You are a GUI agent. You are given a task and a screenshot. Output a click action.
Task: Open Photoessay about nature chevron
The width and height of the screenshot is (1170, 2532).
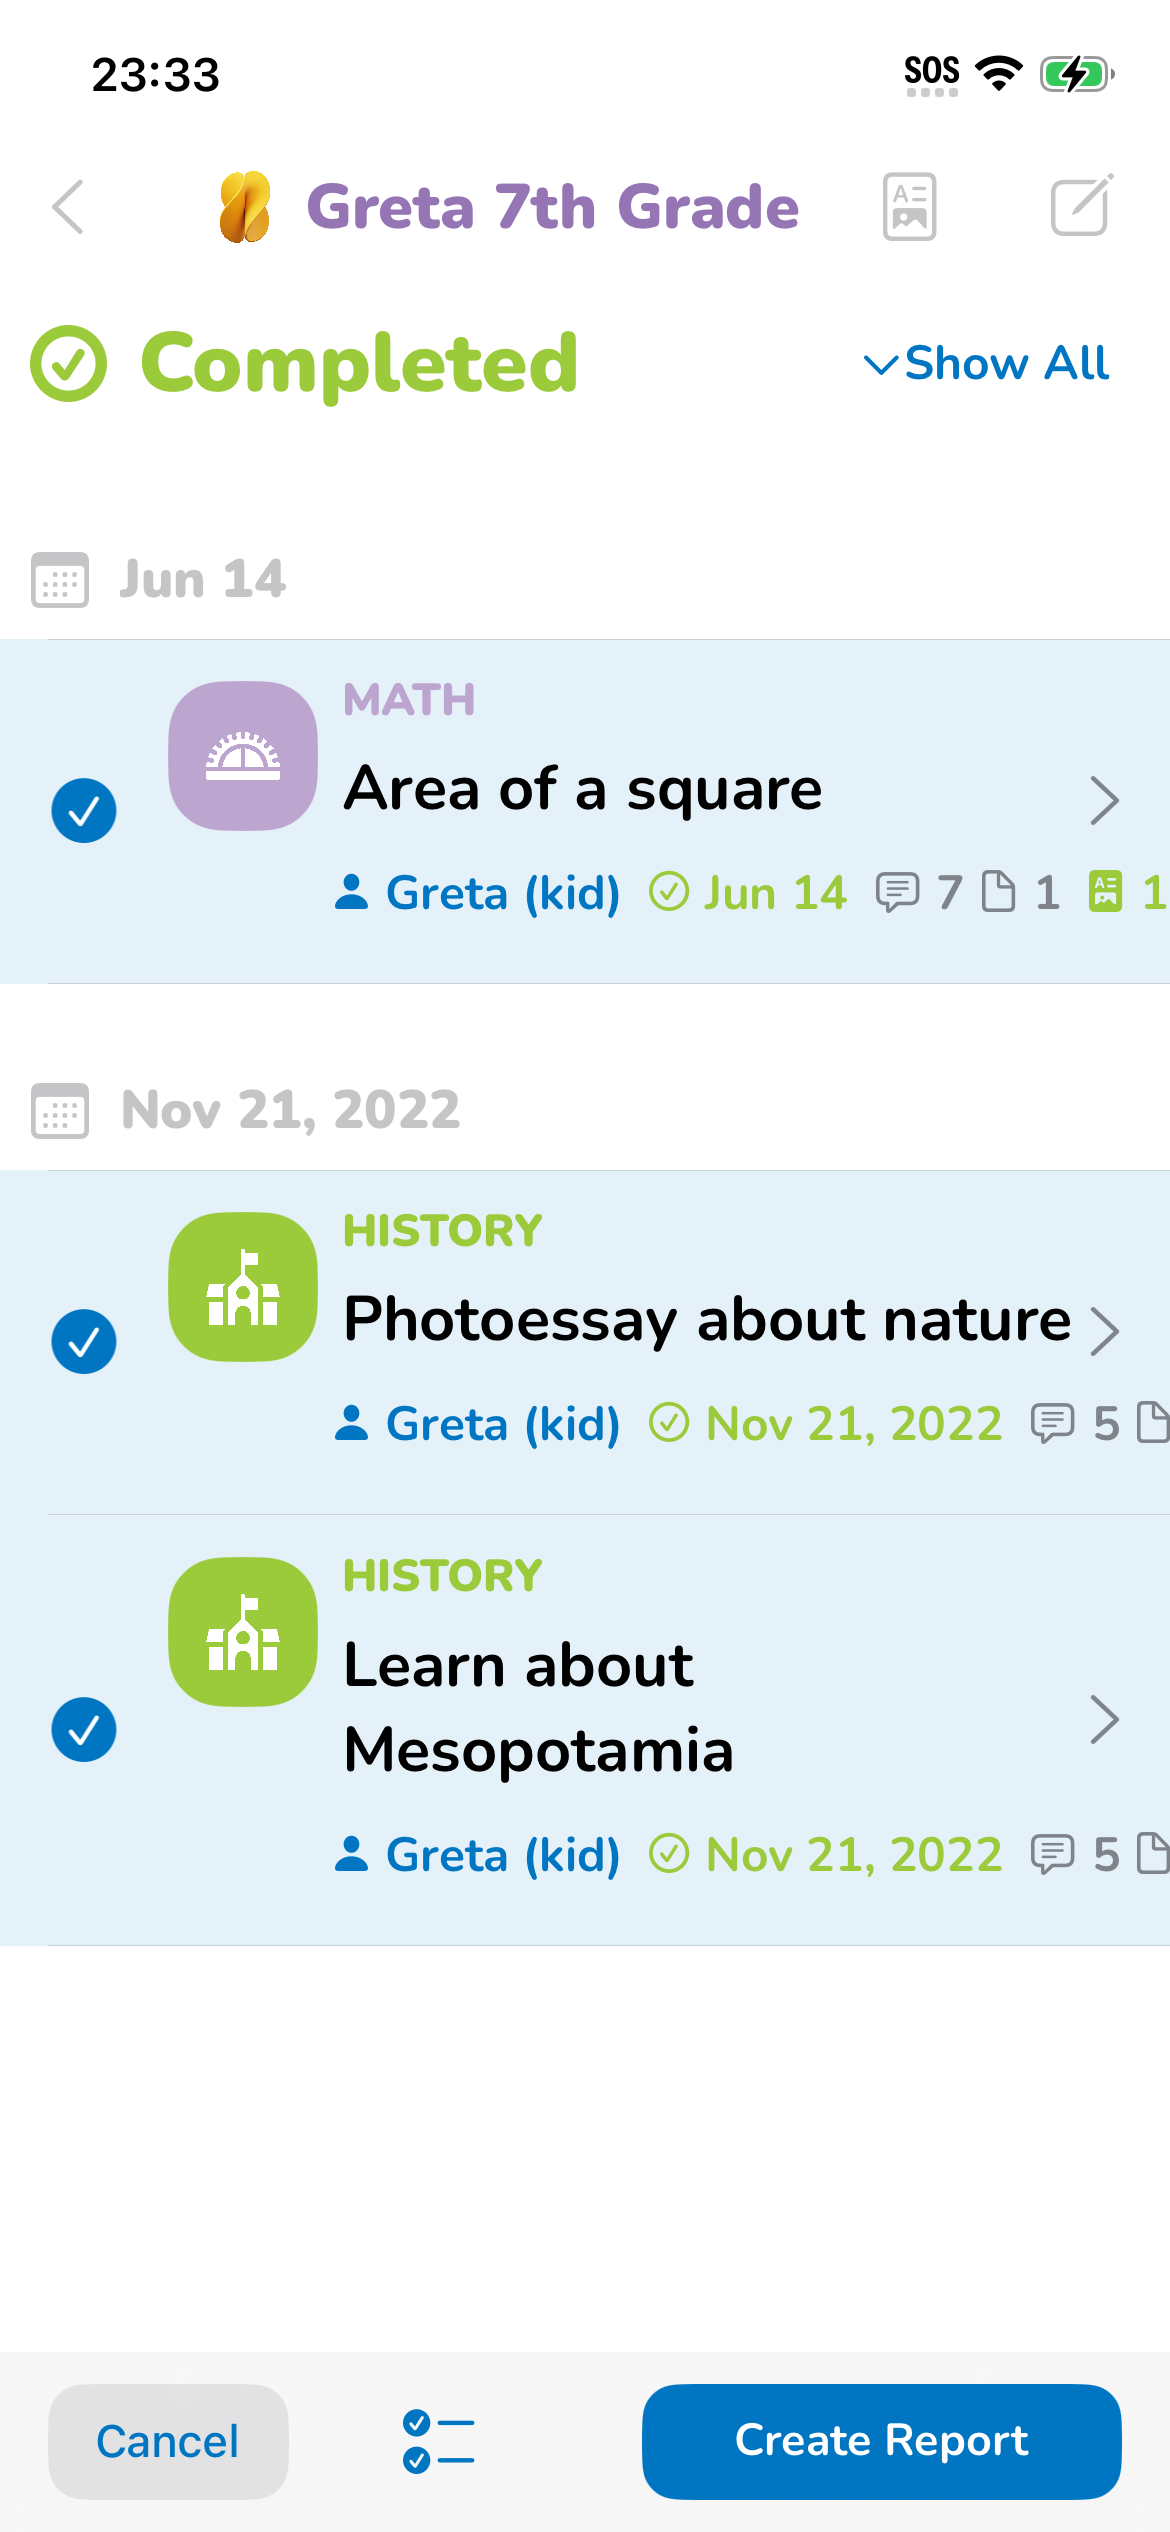click(x=1104, y=1331)
